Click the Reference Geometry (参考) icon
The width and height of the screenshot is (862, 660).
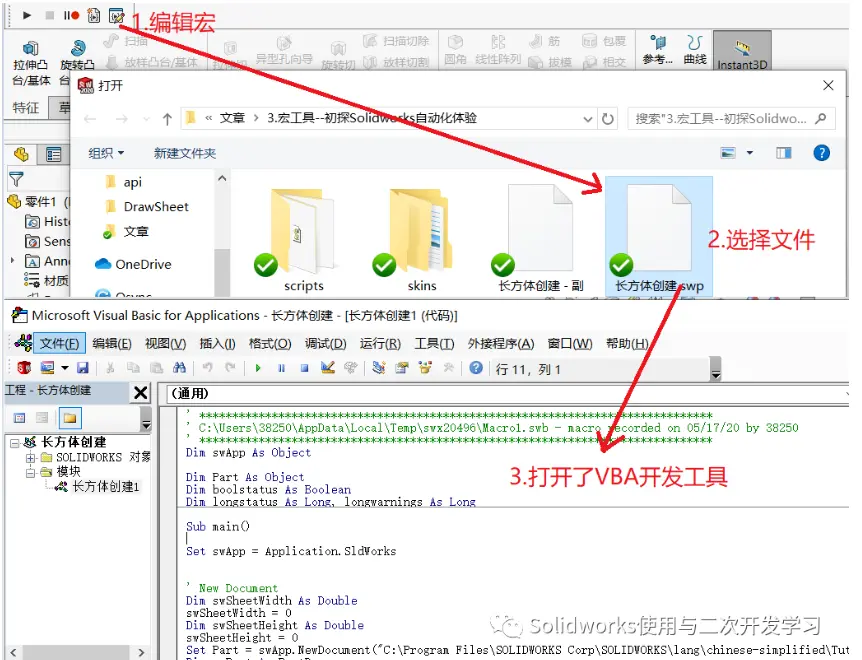click(657, 49)
